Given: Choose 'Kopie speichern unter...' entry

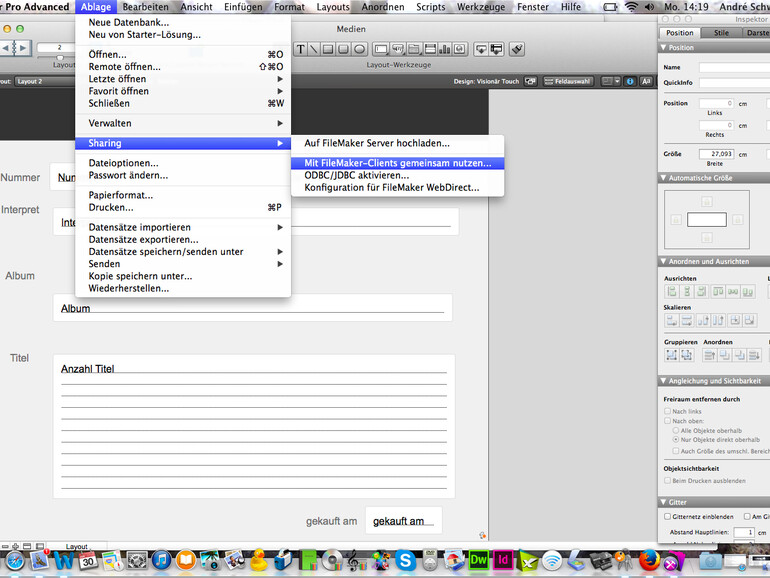Looking at the screenshot, I should click(x=183, y=276).
